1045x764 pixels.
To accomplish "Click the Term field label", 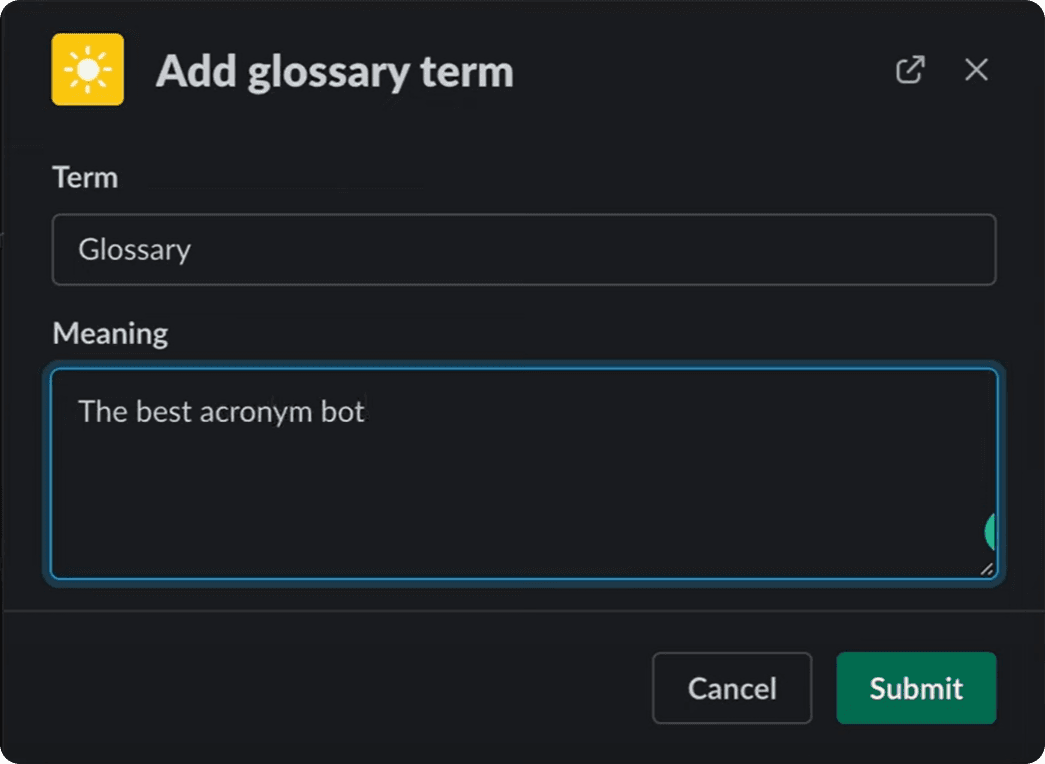I will click(85, 177).
